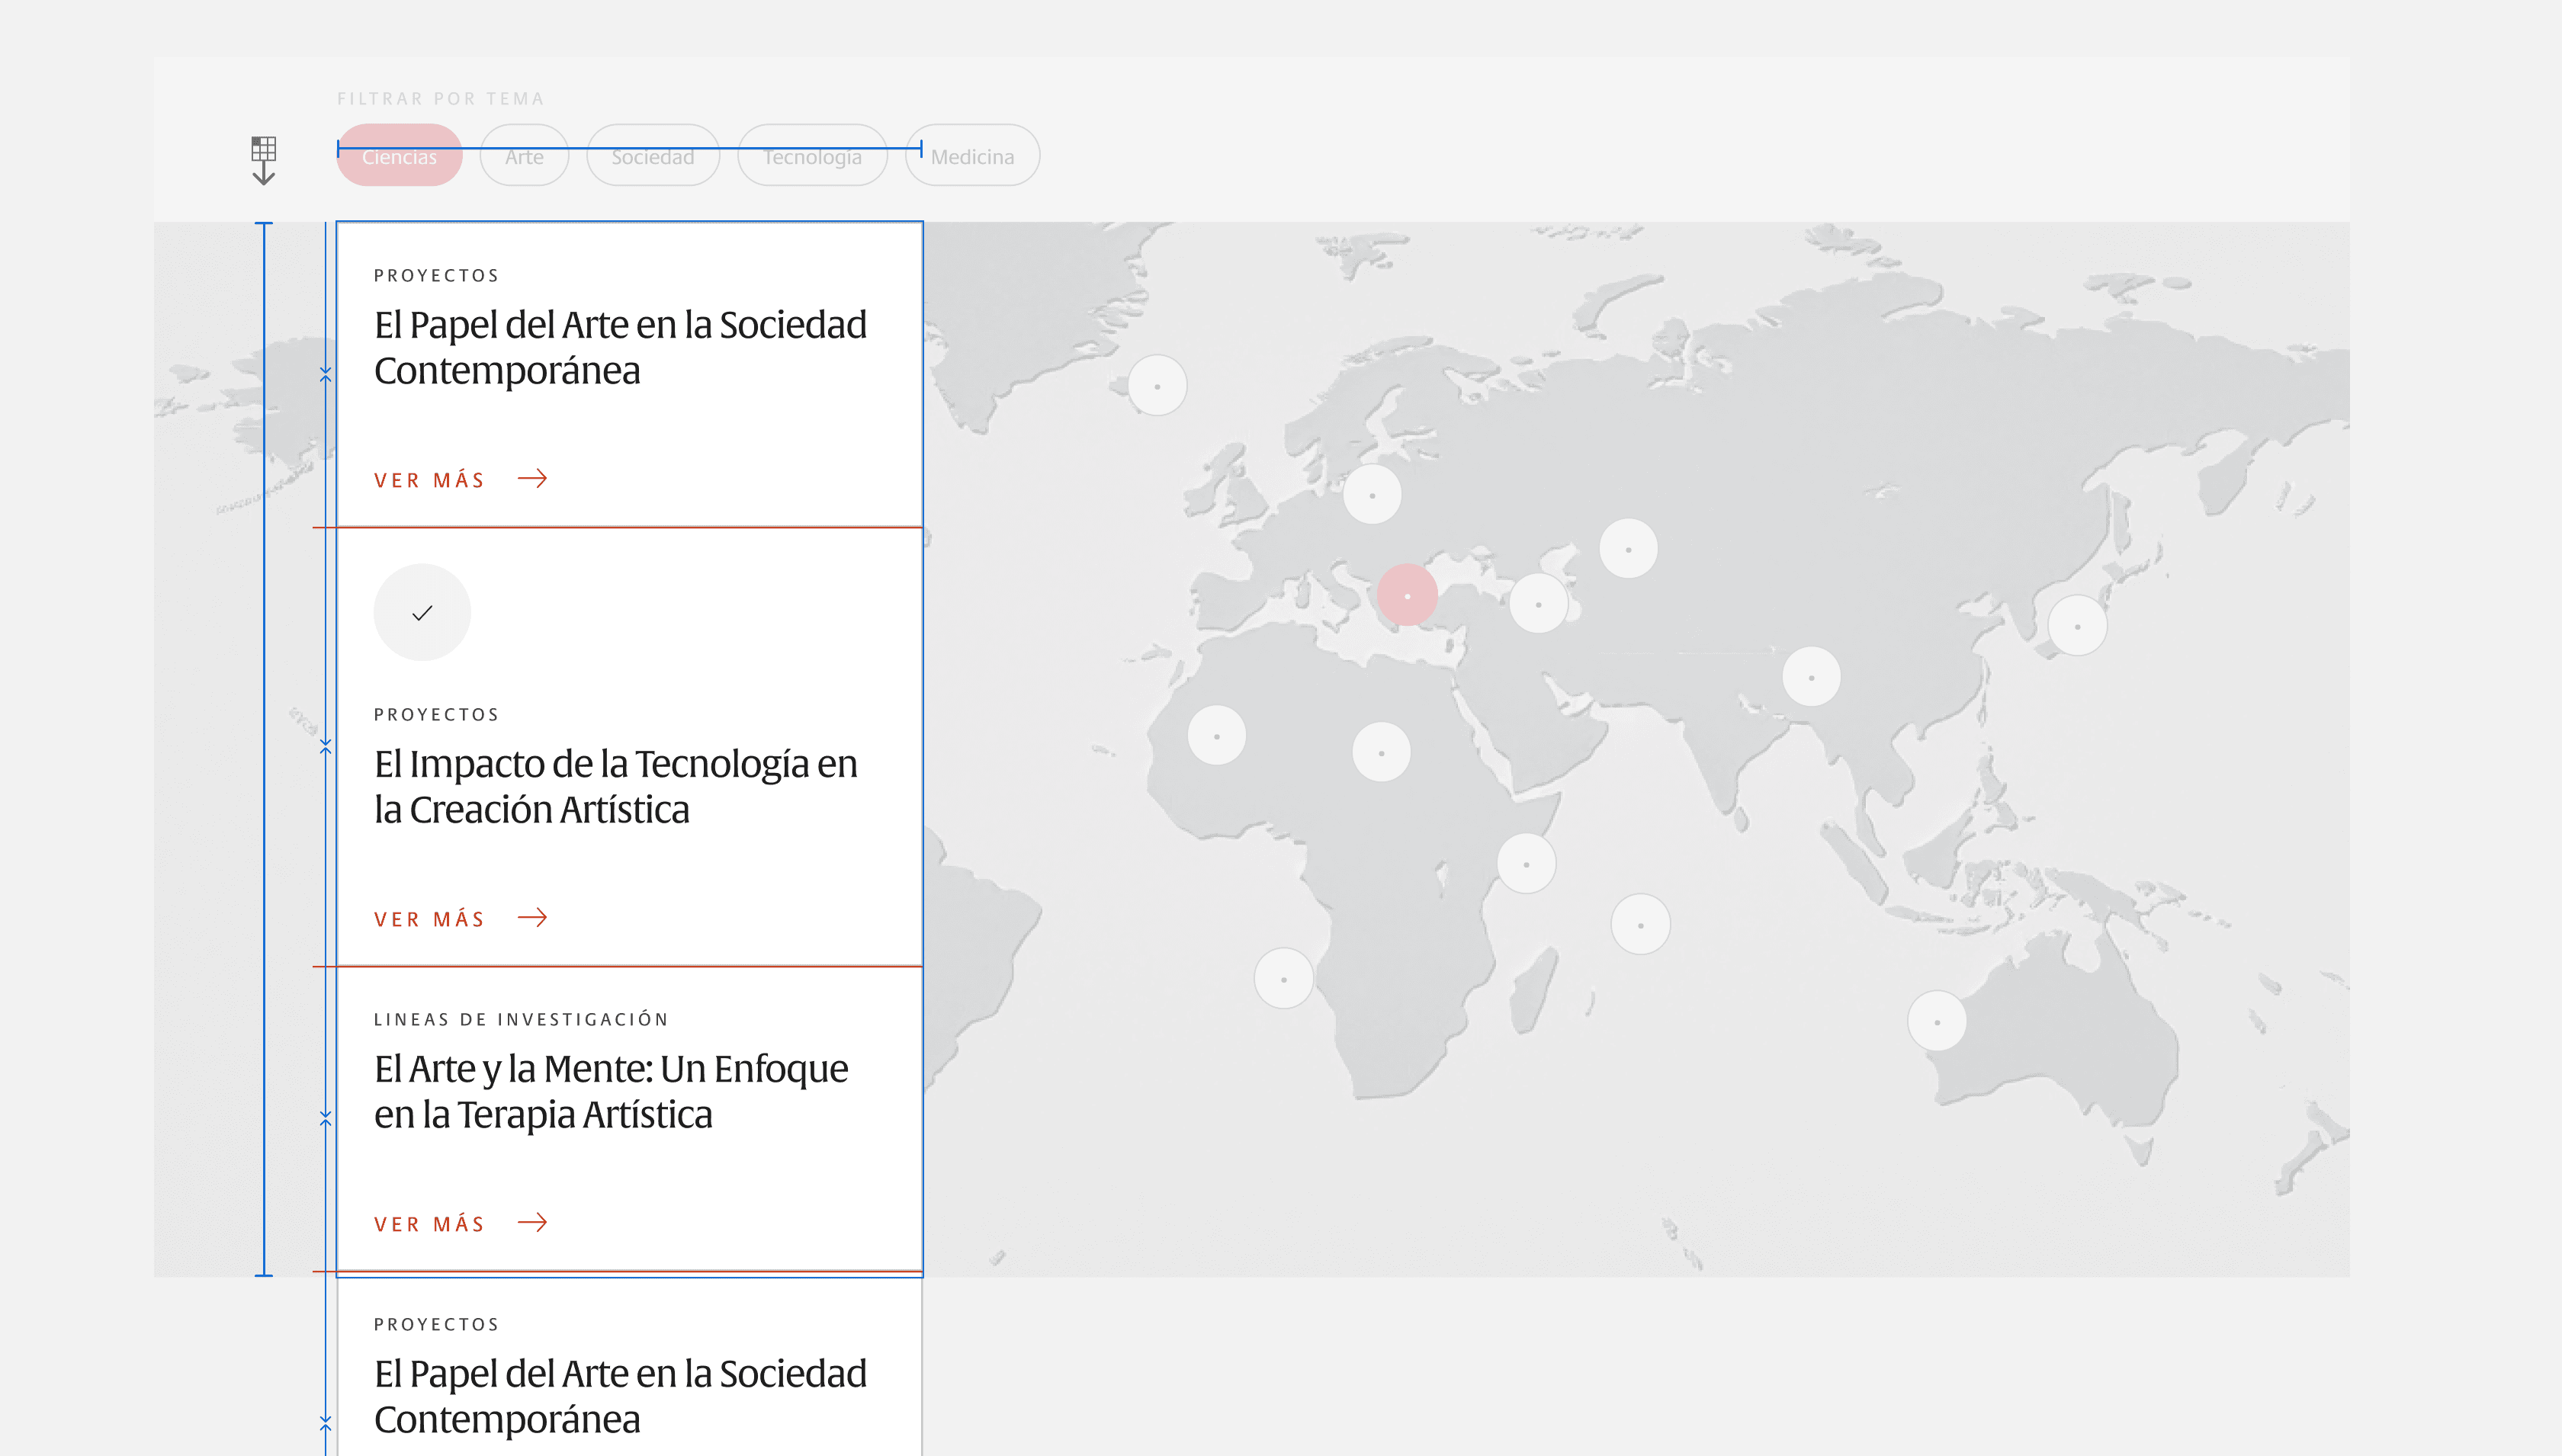Click the map marker near Greenland
Image resolution: width=2562 pixels, height=1456 pixels.
pos(1157,385)
